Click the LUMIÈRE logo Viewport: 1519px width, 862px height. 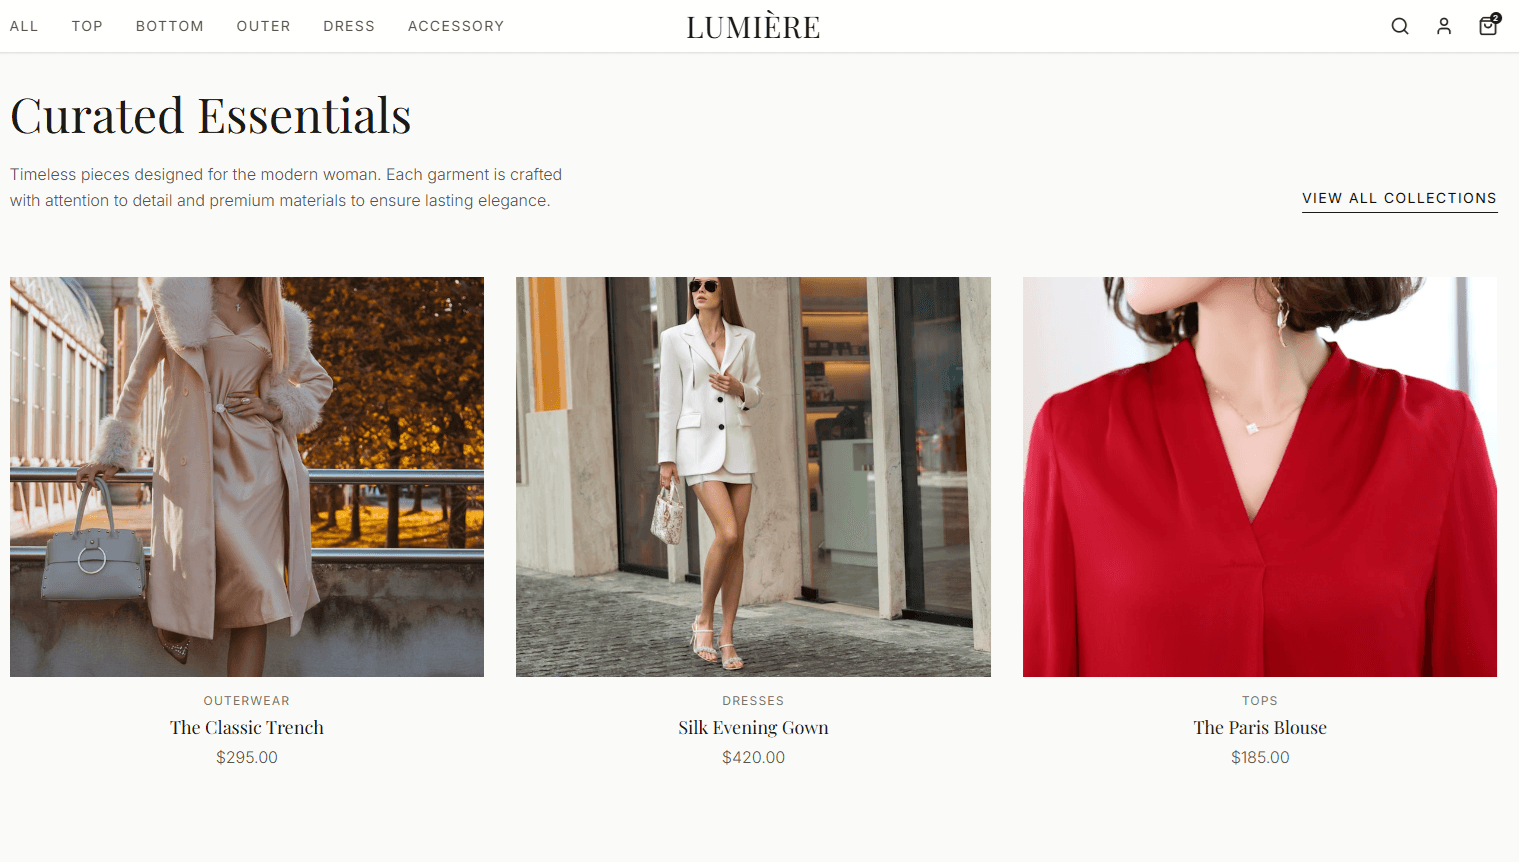point(753,26)
